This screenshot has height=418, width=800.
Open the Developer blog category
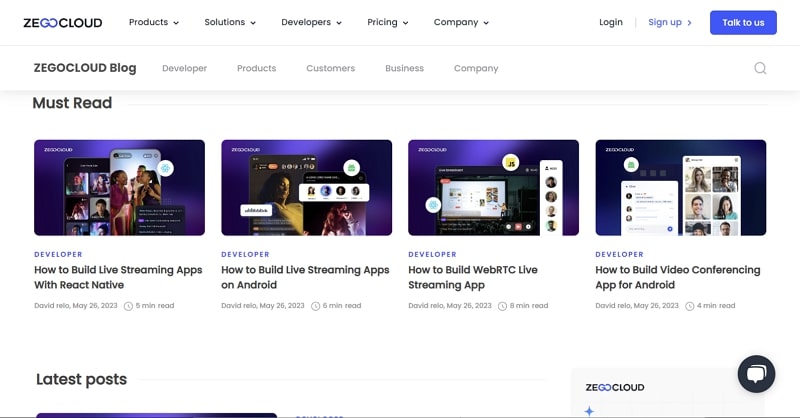(184, 68)
